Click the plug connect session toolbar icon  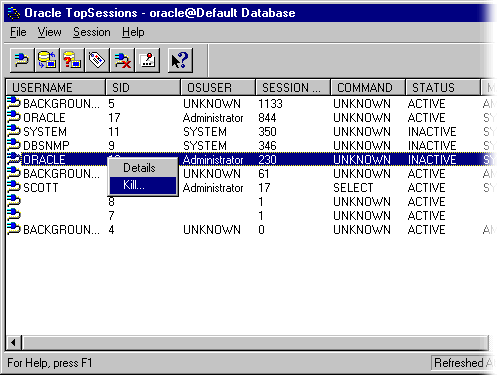point(22,60)
